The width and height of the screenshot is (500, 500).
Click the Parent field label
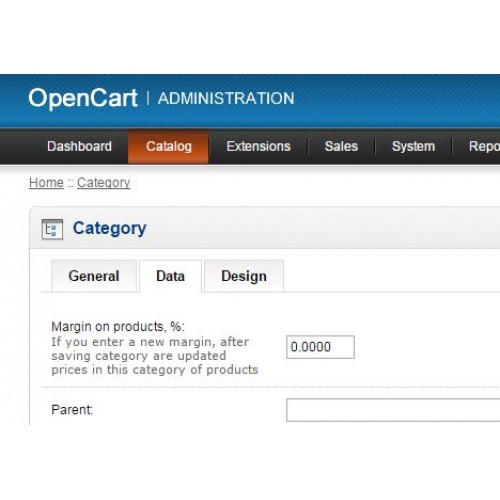[72, 410]
